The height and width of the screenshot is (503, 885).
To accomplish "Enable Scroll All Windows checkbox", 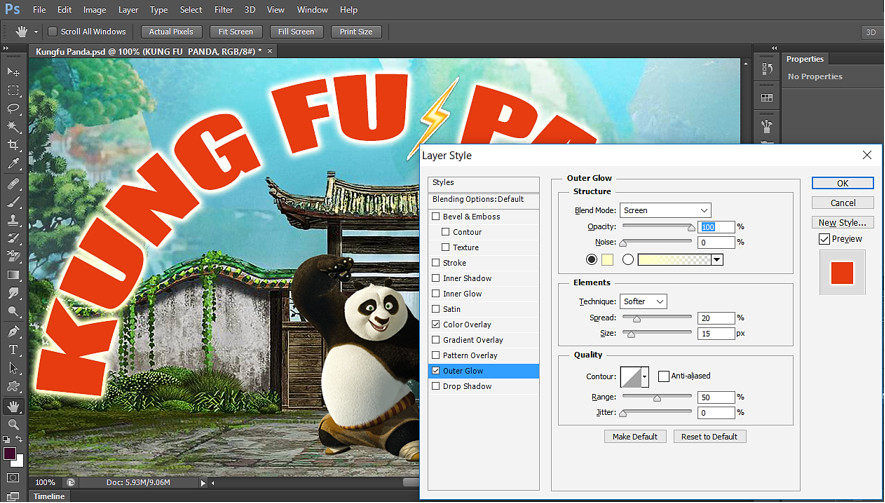I will coord(52,32).
